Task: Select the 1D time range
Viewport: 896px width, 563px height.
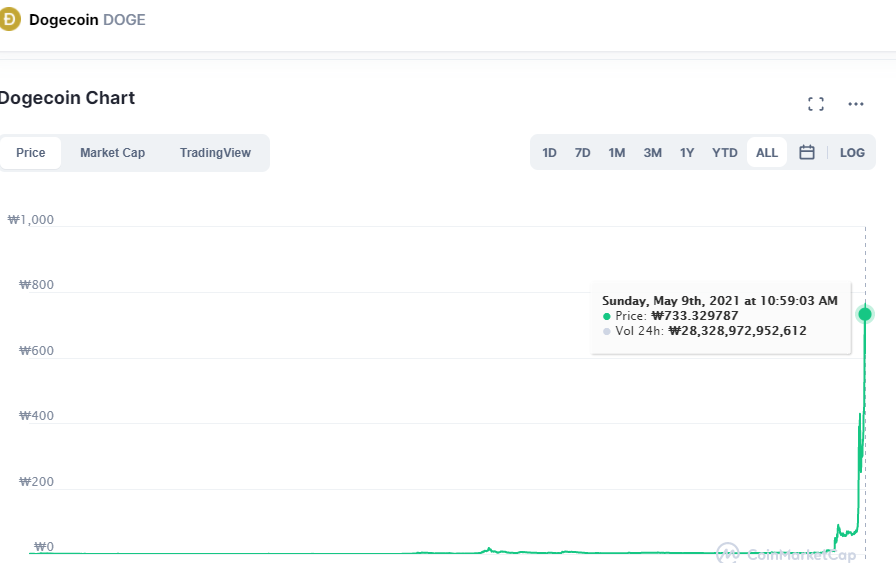Action: (x=549, y=153)
